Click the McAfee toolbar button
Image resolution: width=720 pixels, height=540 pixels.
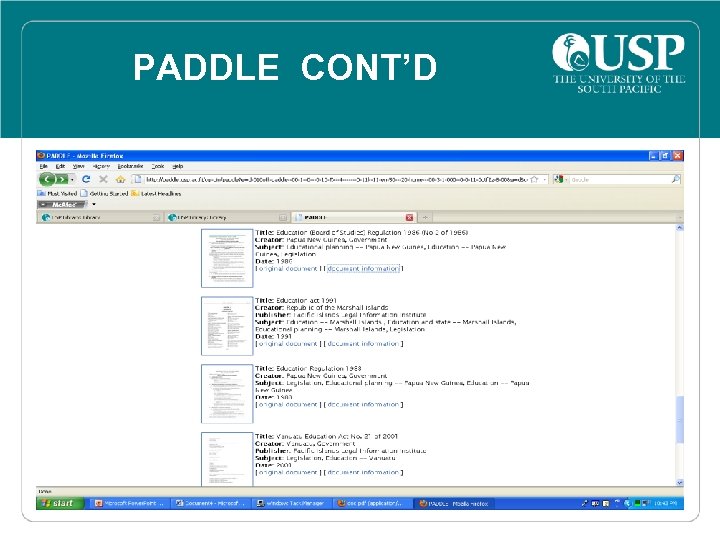pos(62,205)
